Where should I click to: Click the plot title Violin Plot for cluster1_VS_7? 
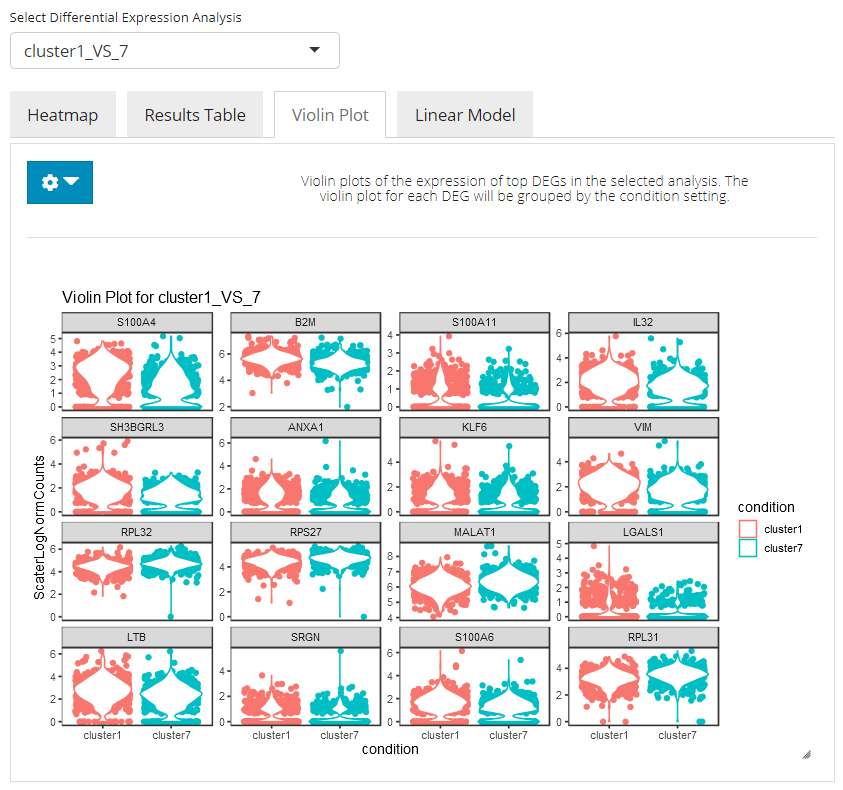[161, 297]
